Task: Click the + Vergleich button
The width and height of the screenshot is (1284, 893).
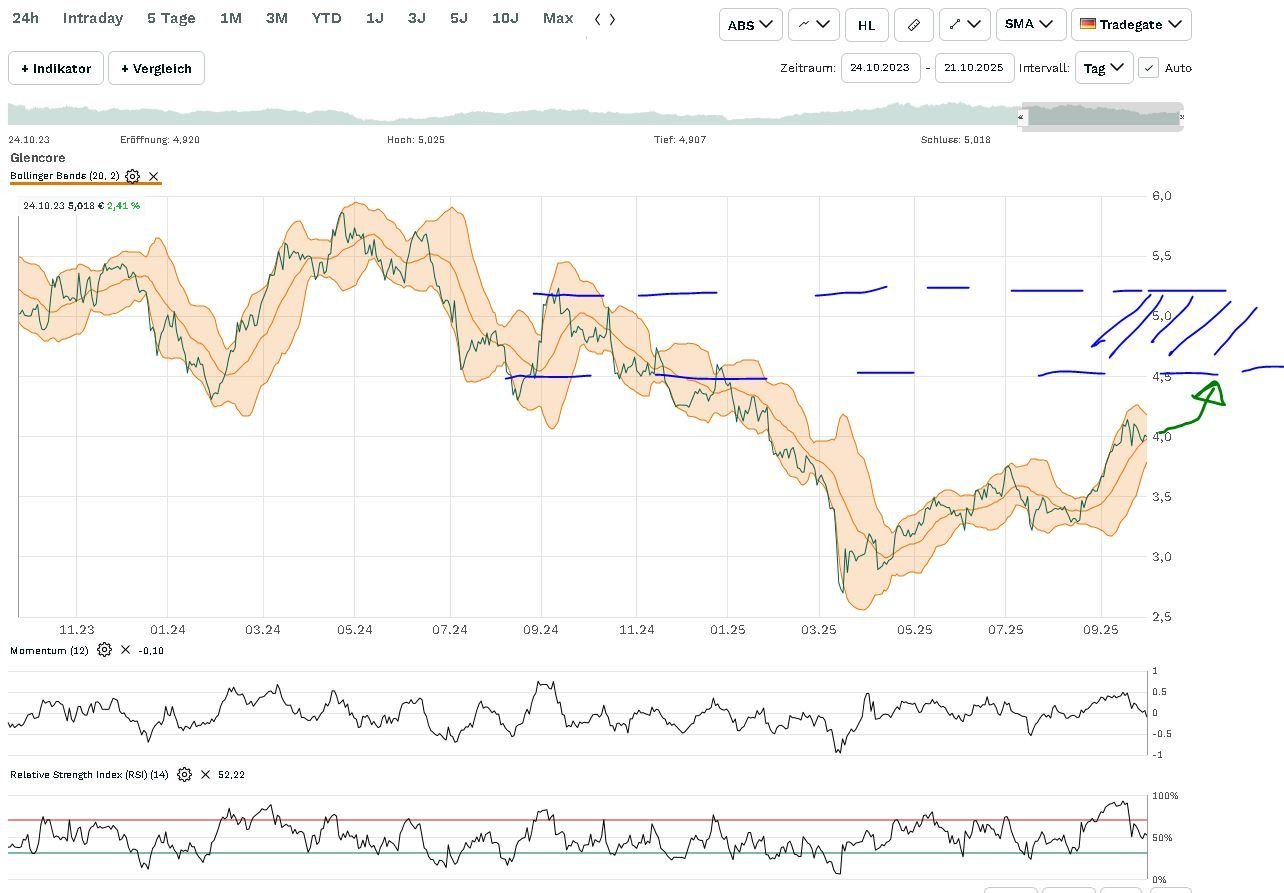Action: (156, 68)
